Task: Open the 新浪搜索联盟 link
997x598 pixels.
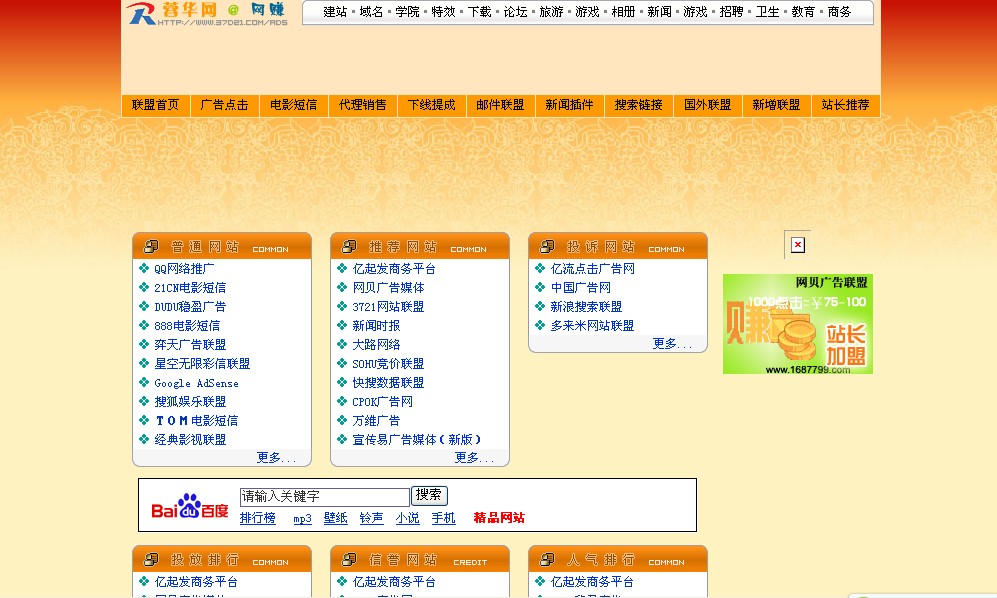Action: pos(586,307)
